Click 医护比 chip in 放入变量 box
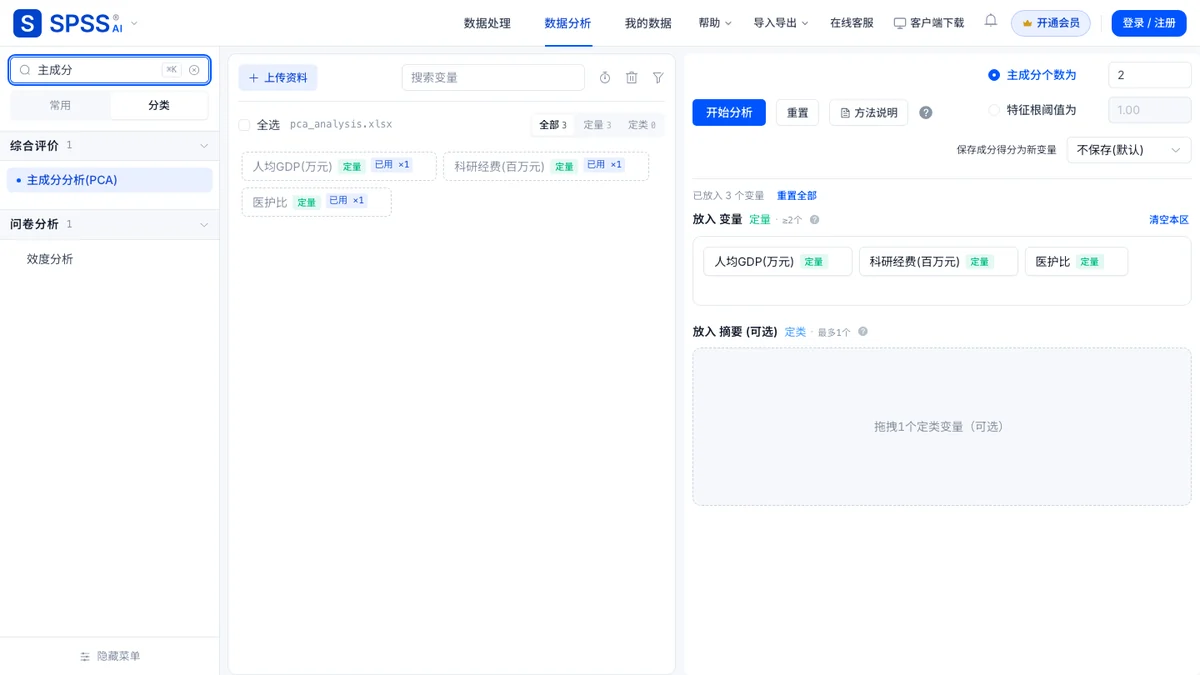 pyautogui.click(x=1076, y=262)
